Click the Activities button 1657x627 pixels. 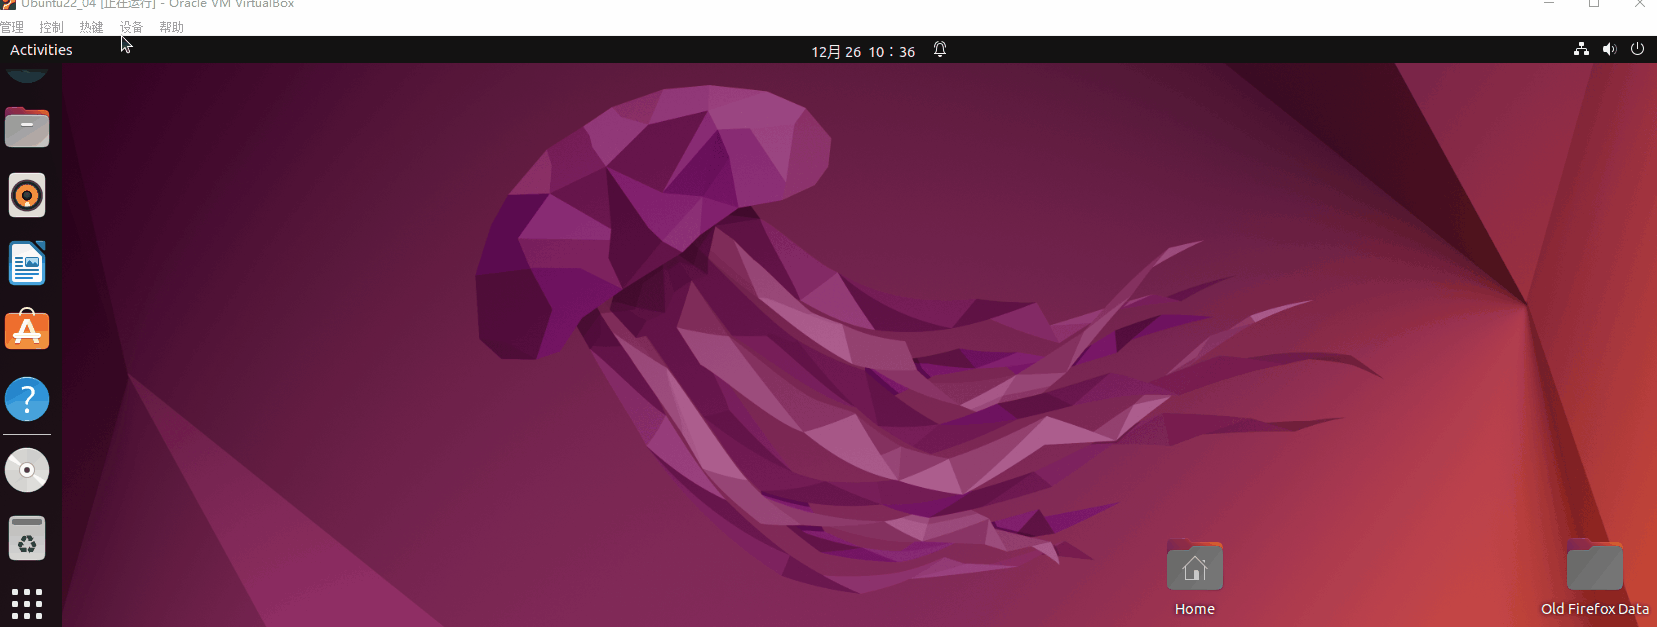(x=41, y=50)
